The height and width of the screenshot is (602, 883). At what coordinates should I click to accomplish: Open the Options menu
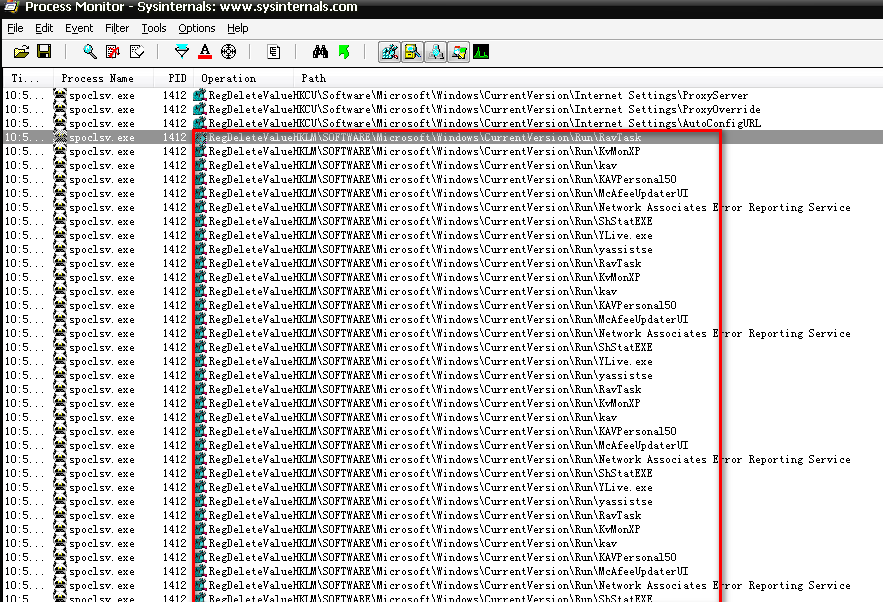[x=197, y=28]
